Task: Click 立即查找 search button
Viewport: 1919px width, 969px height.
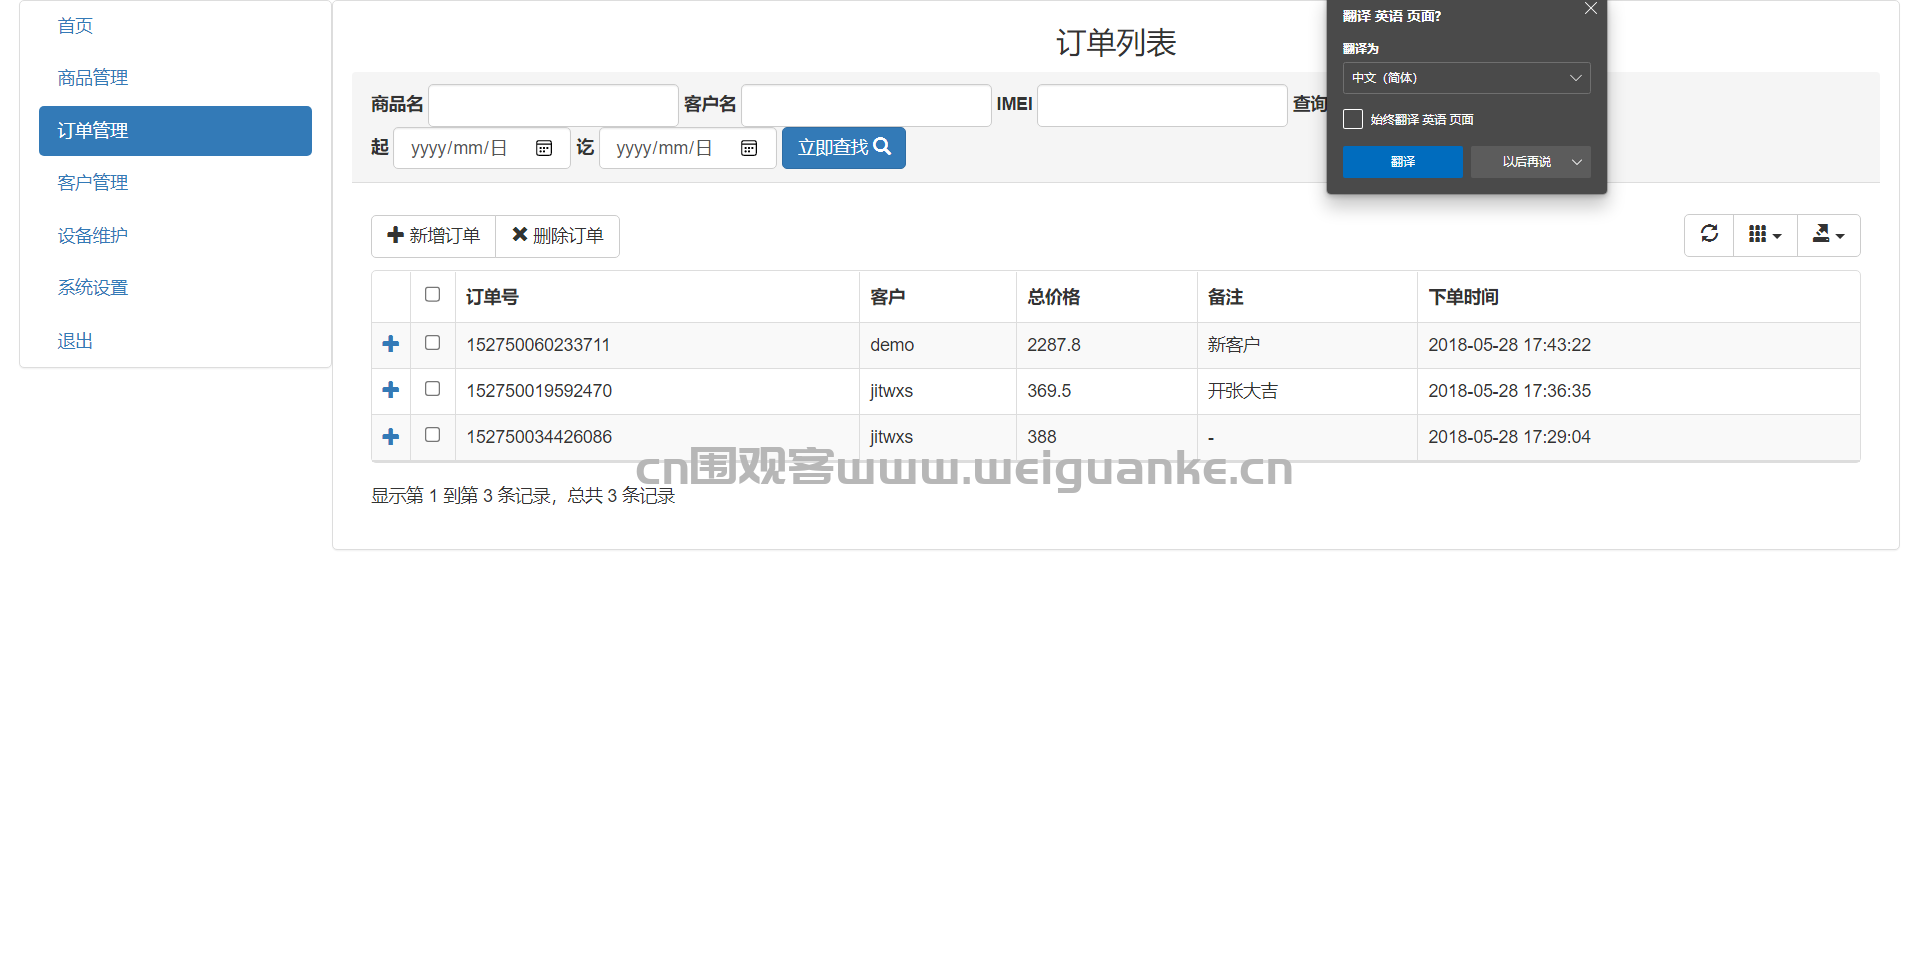Action: (x=843, y=148)
